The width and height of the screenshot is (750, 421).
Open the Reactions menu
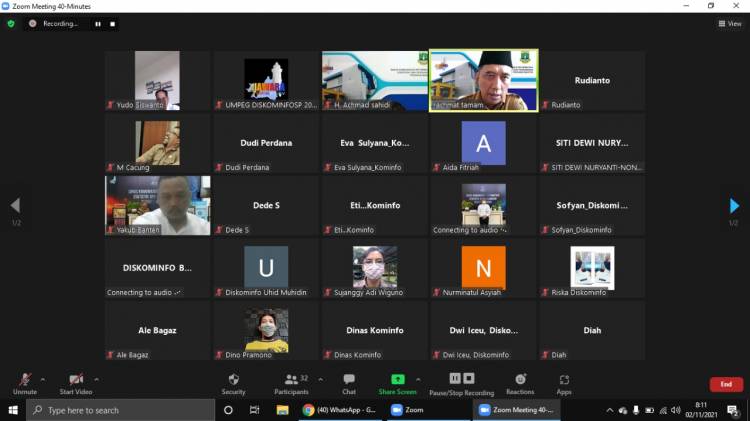(x=520, y=383)
